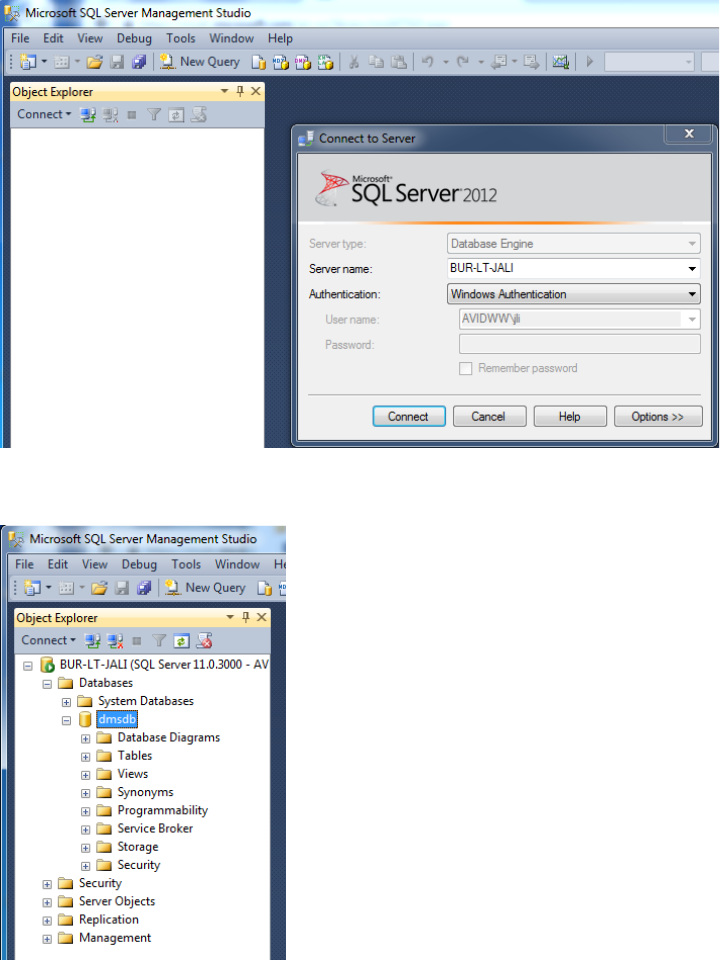
Task: Open Connect dropdown in lower Object Explorer
Action: click(49, 640)
